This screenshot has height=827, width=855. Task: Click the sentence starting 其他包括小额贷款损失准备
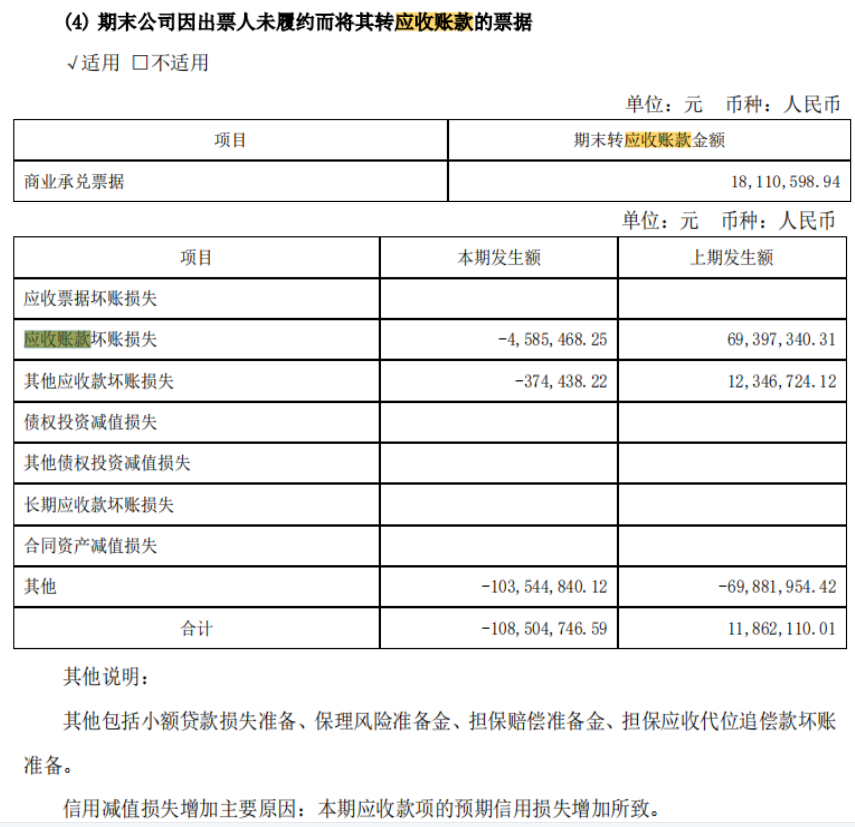coord(430,743)
